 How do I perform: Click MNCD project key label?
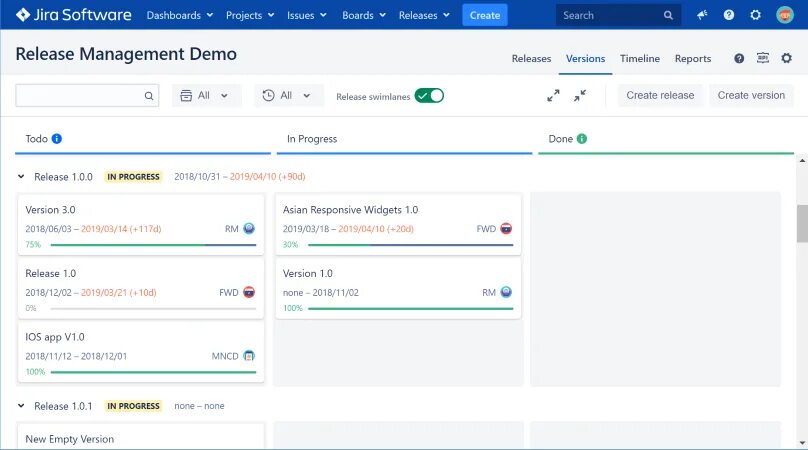point(225,356)
